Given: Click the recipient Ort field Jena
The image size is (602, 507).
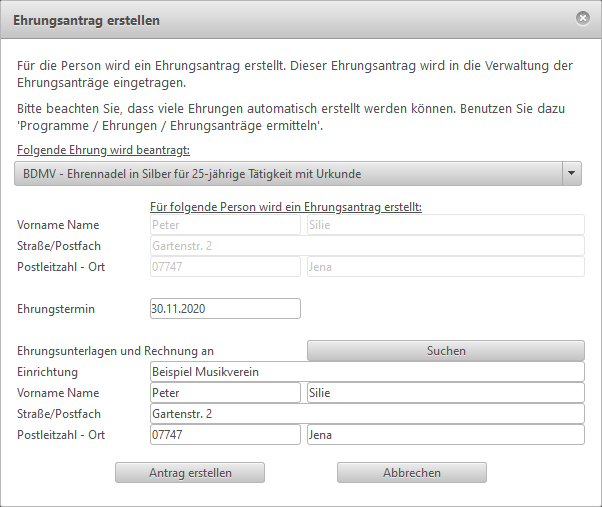Looking at the screenshot, I should [446, 434].
